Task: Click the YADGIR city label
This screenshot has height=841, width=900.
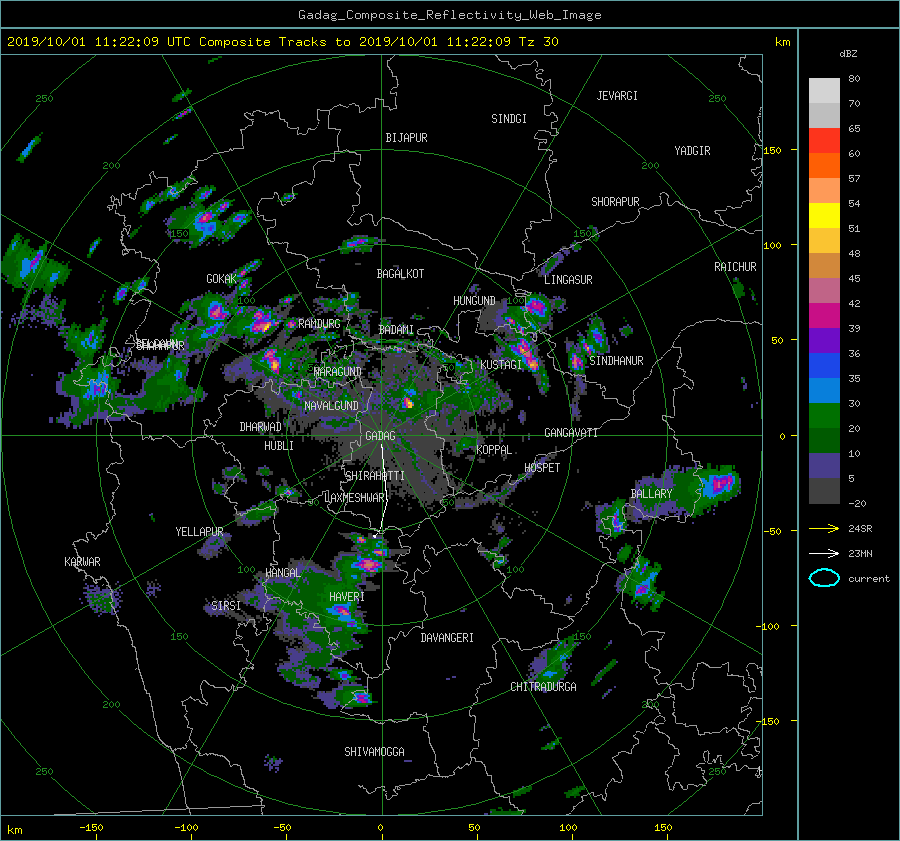Action: (x=692, y=151)
